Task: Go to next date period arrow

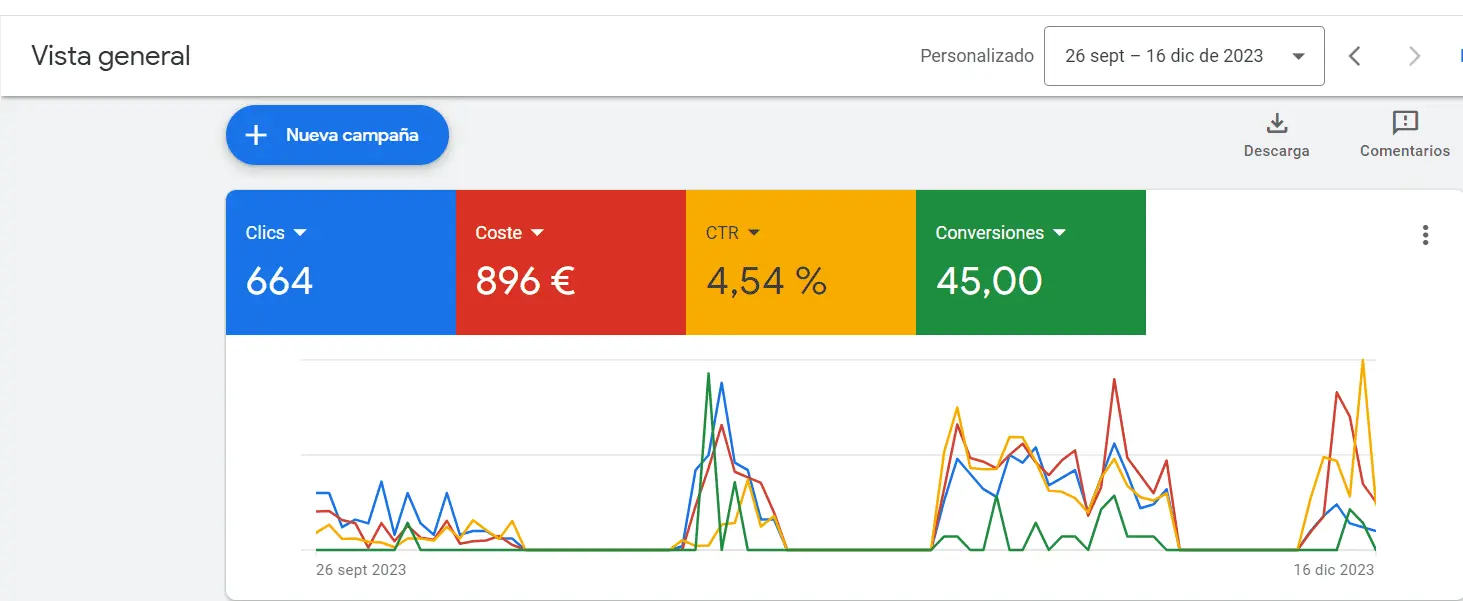Action: [1414, 56]
